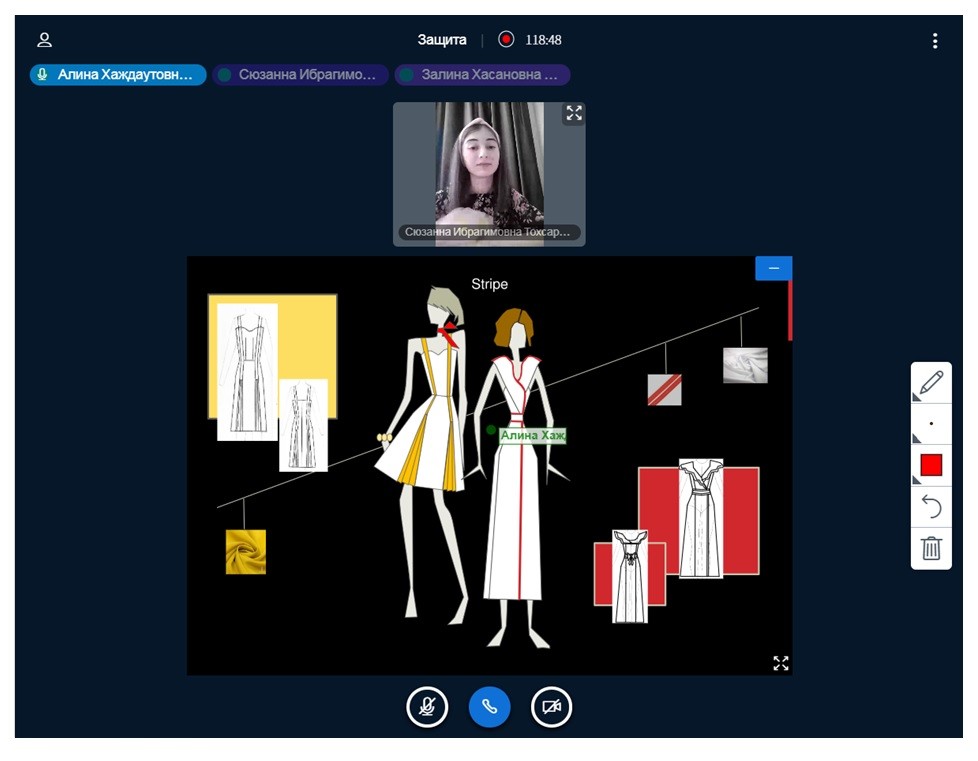The height and width of the screenshot is (761, 978).
Task: Delete annotations with the trash icon
Action: (x=931, y=548)
